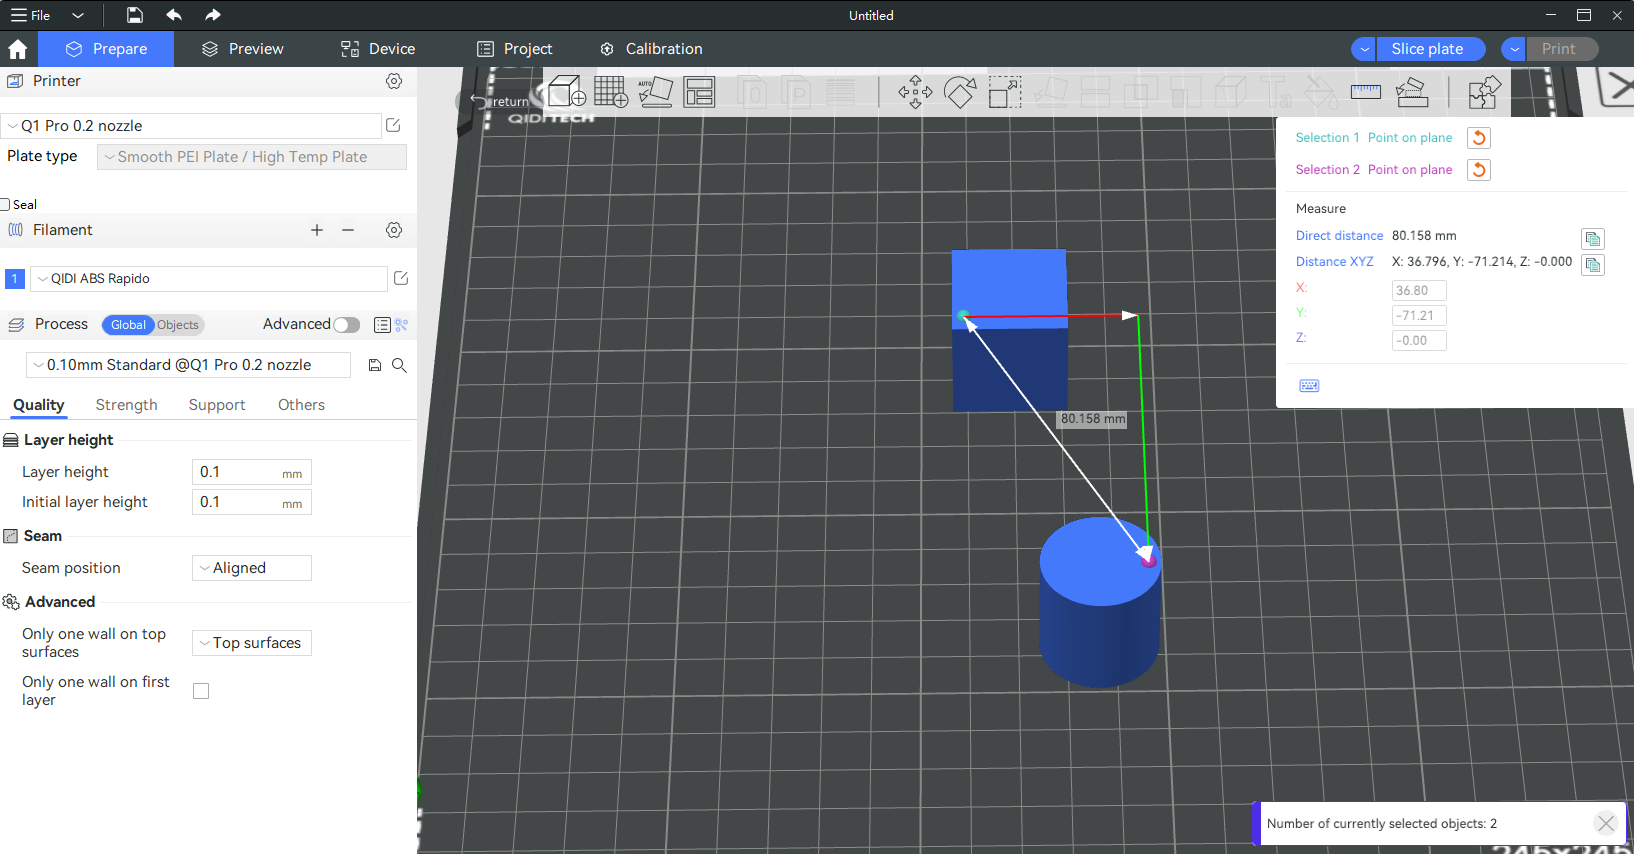The image size is (1634, 854).
Task: Reset Selection 1 point on plane
Action: pos(1478,138)
